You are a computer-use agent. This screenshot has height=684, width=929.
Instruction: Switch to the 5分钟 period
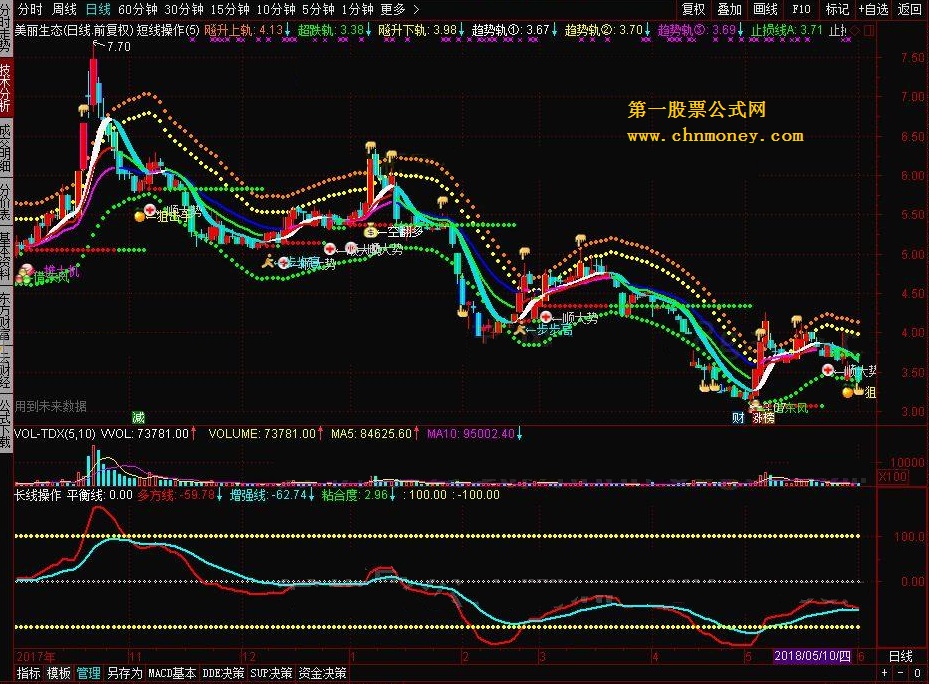pos(318,9)
